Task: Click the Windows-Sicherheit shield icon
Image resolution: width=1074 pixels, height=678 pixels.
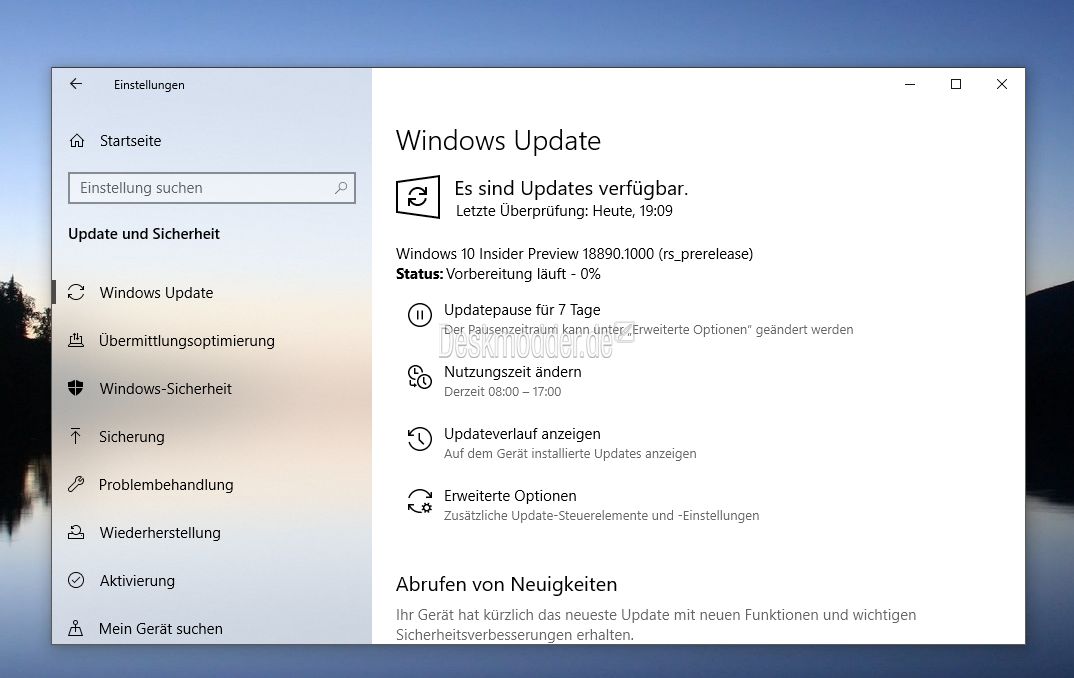Action: click(76, 388)
